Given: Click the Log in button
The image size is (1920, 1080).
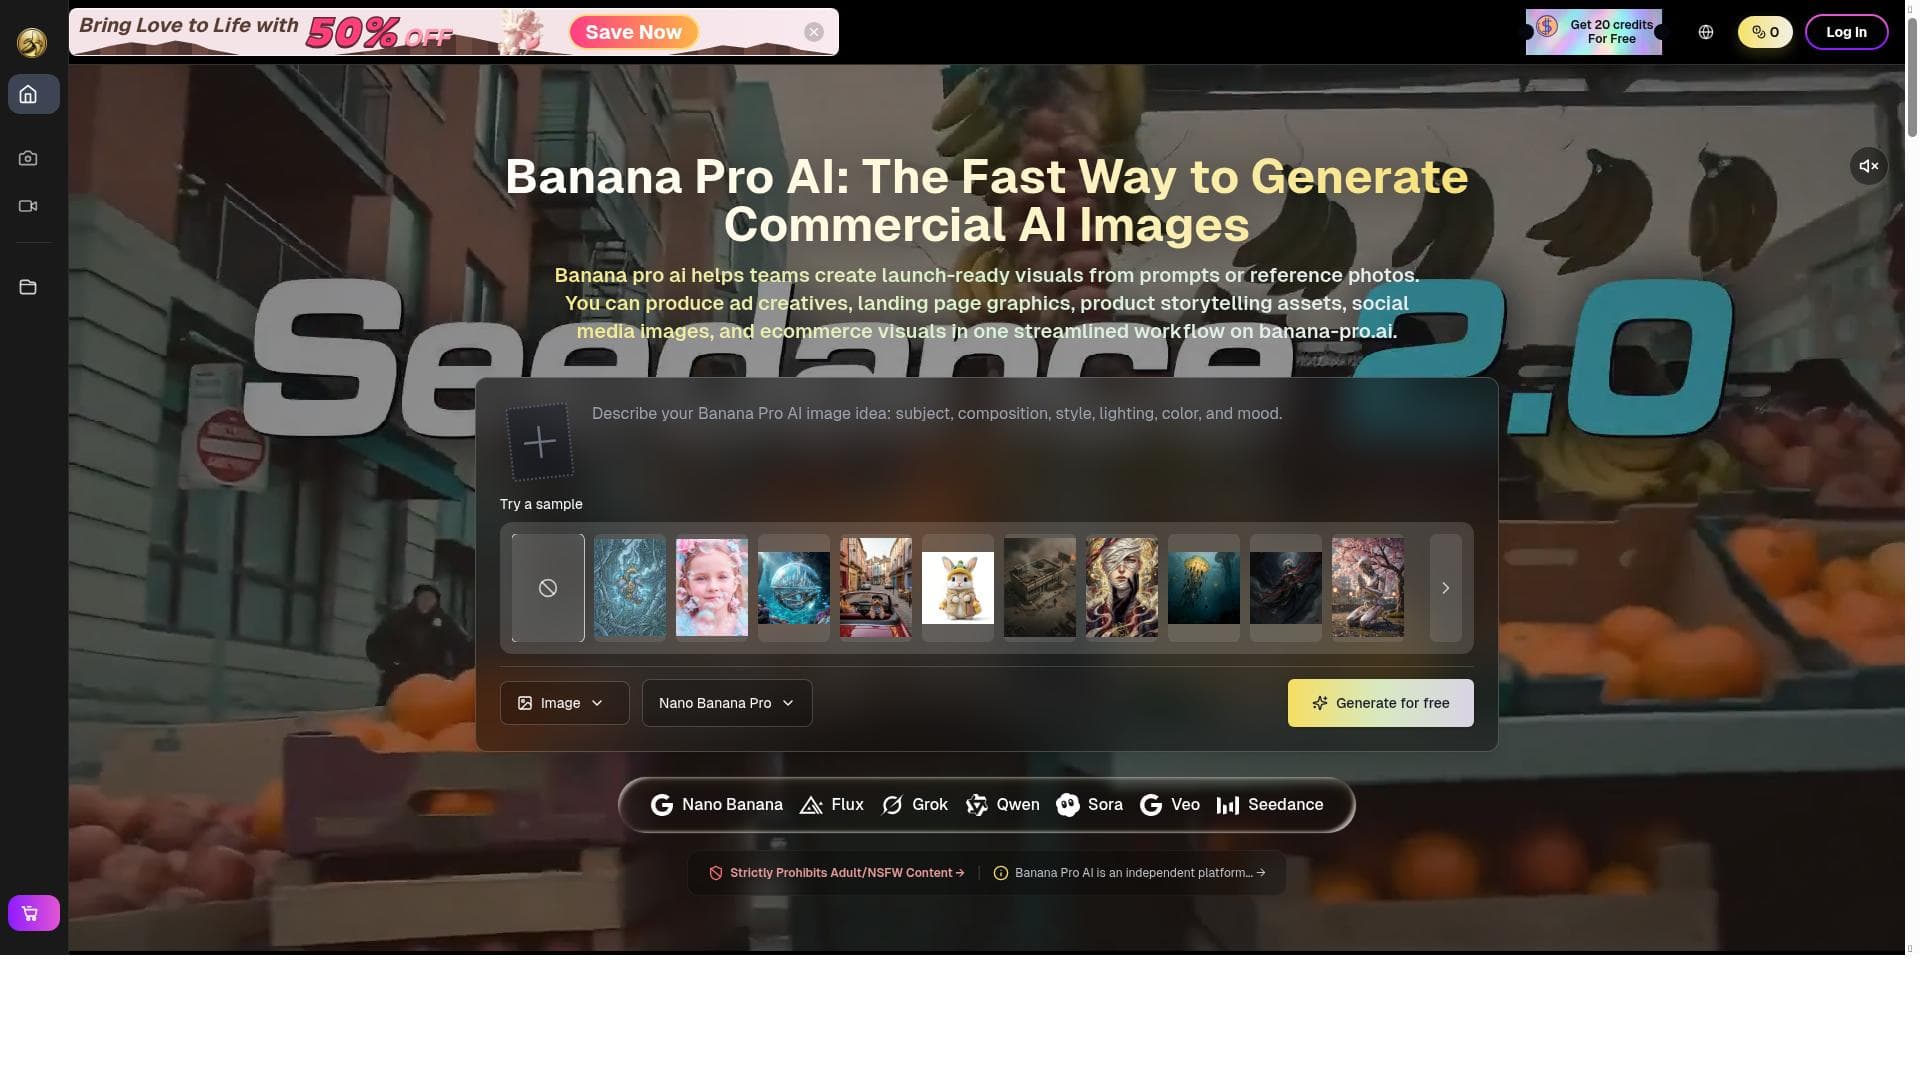Looking at the screenshot, I should click(x=1846, y=32).
